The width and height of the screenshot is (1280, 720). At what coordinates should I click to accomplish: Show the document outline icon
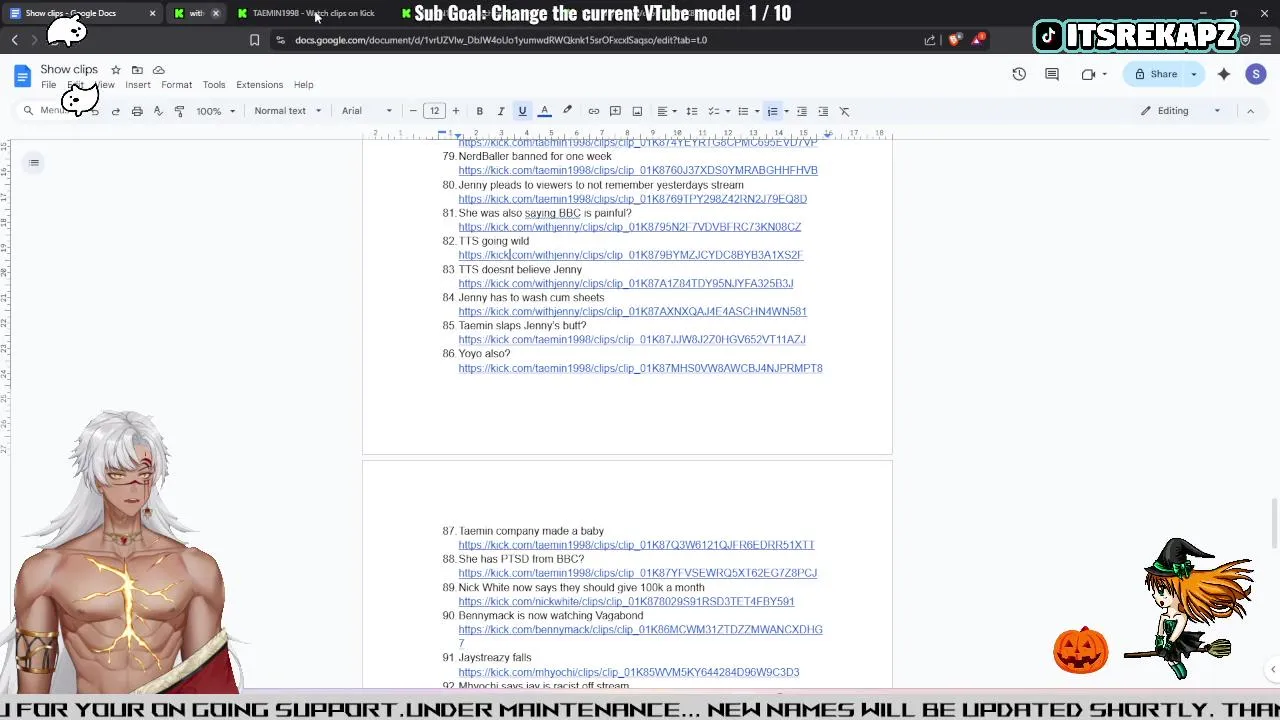[34, 163]
